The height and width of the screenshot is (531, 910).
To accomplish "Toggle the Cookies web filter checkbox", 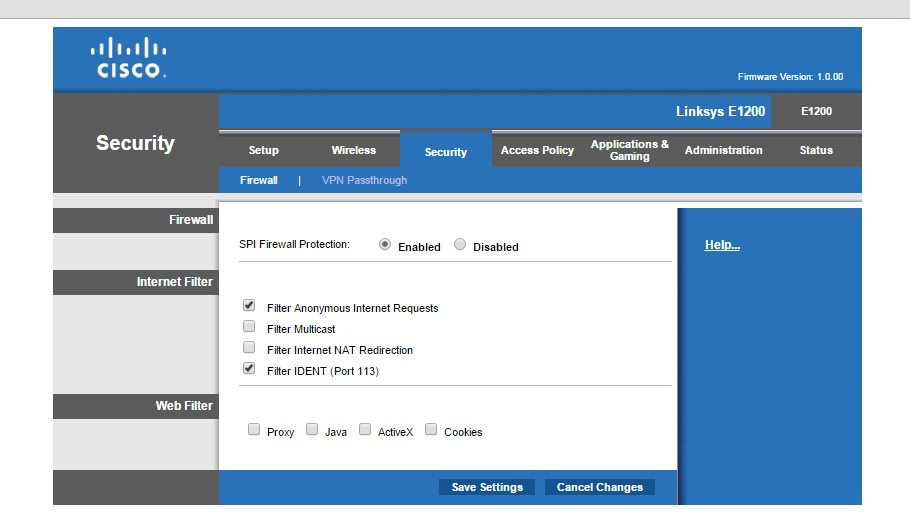I will pyautogui.click(x=431, y=429).
